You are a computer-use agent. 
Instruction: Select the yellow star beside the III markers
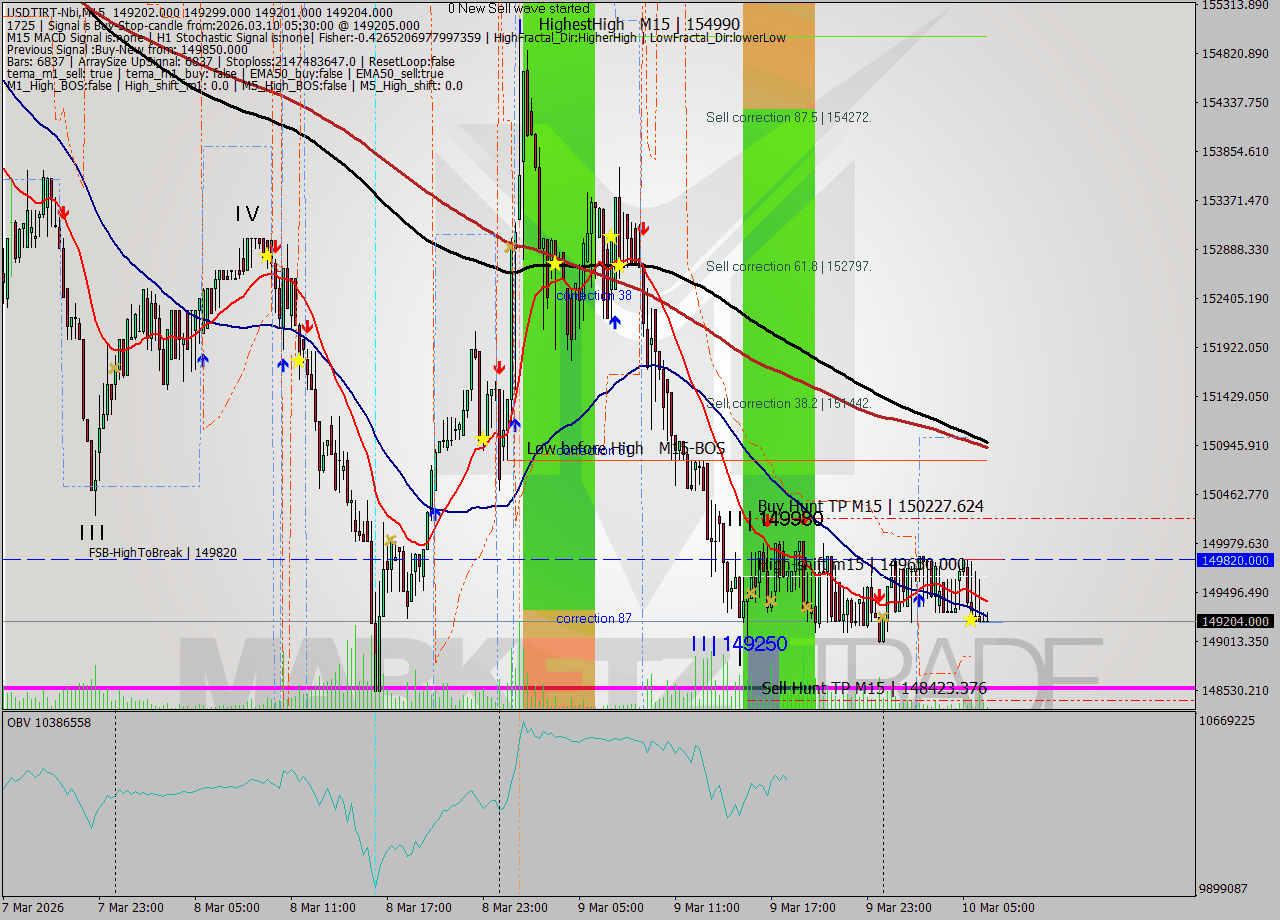[972, 620]
